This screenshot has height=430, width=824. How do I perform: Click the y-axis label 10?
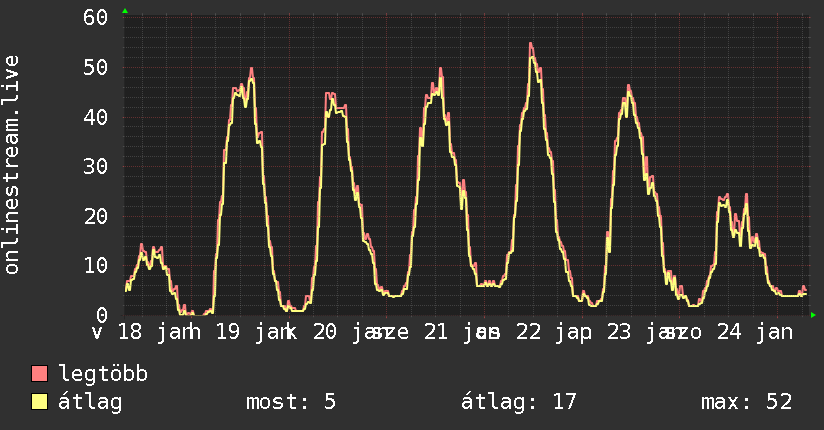coord(96,265)
